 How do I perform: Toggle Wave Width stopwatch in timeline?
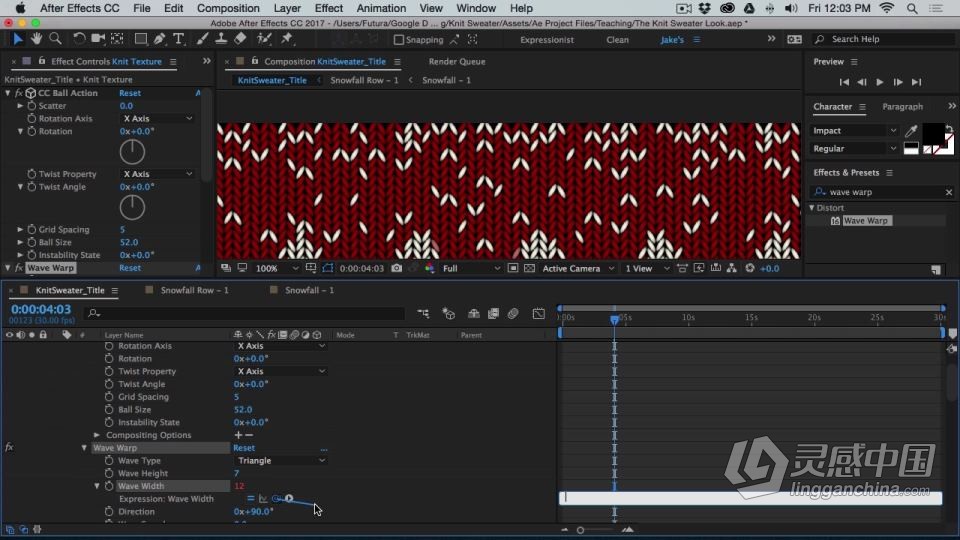pos(109,486)
